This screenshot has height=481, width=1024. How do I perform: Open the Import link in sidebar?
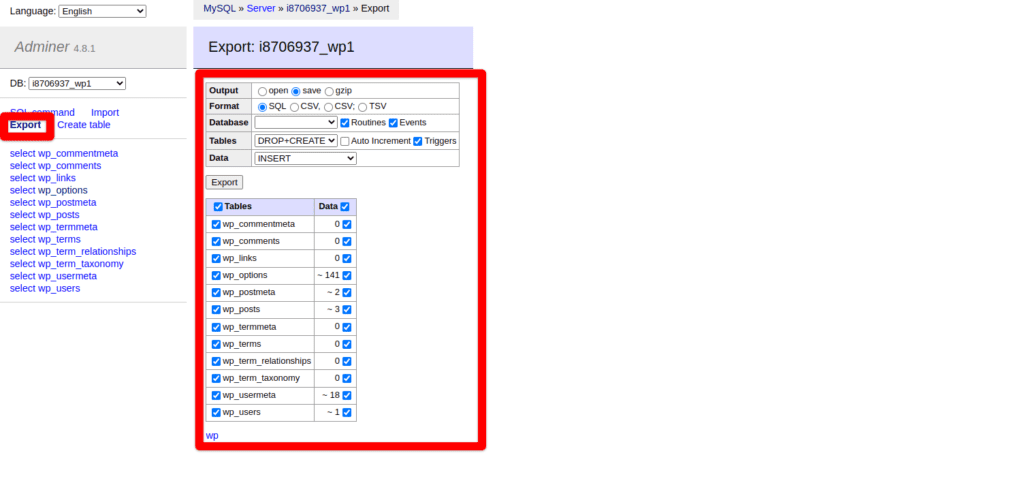[x=105, y=113]
